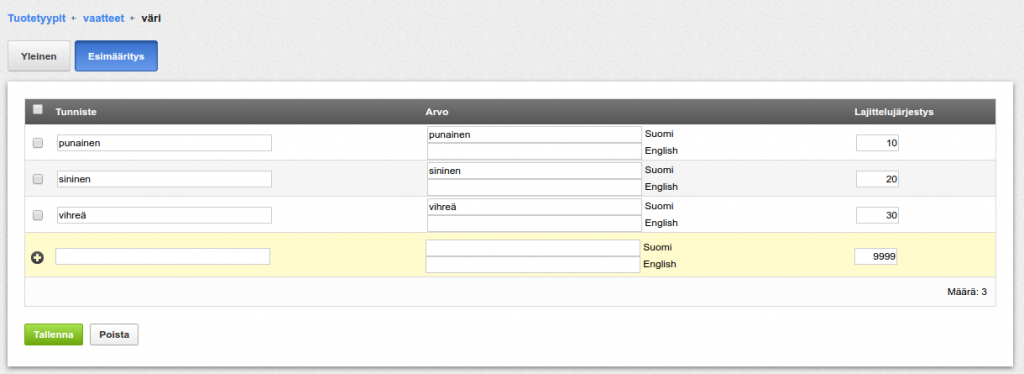Viewport: 1024px width, 374px height.
Task: Click the Määrä: 3 count text
Action: 967,292
